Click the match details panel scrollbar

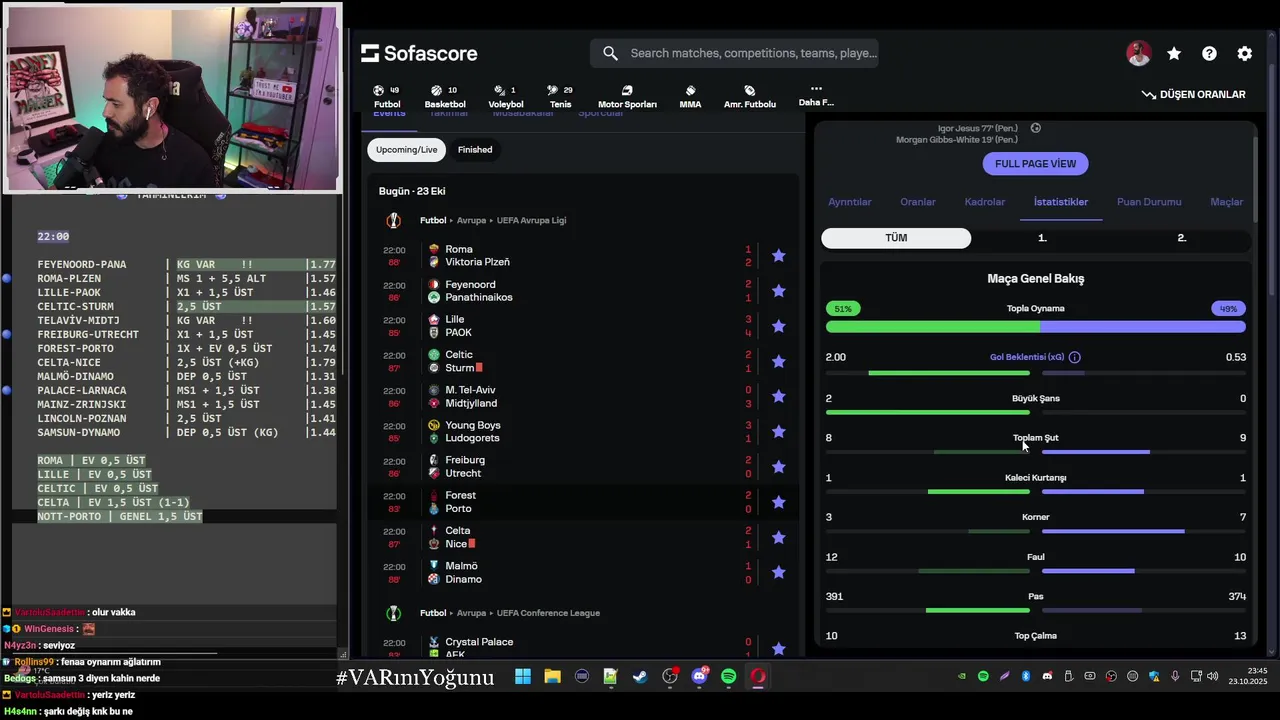[x=1255, y=182]
